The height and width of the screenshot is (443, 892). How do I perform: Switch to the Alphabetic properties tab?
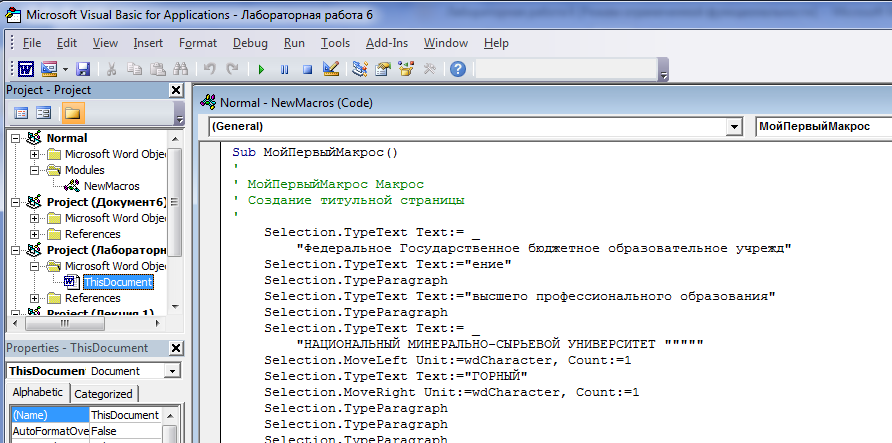pyautogui.click(x=38, y=392)
